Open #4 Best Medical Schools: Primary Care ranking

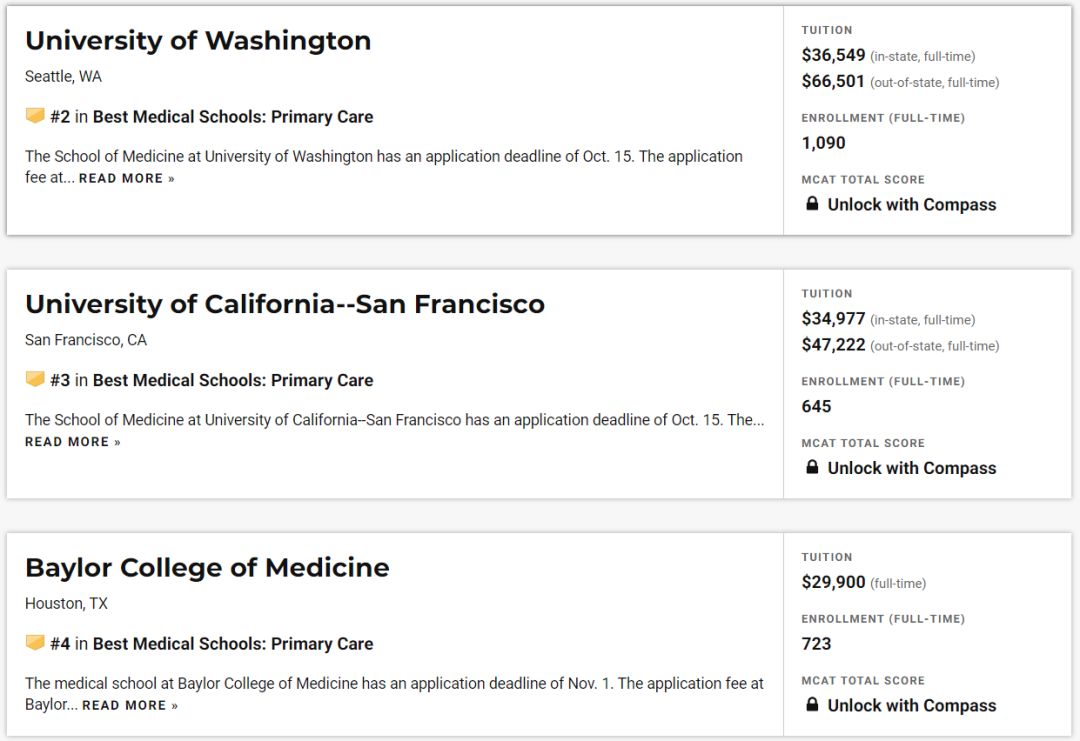click(233, 644)
